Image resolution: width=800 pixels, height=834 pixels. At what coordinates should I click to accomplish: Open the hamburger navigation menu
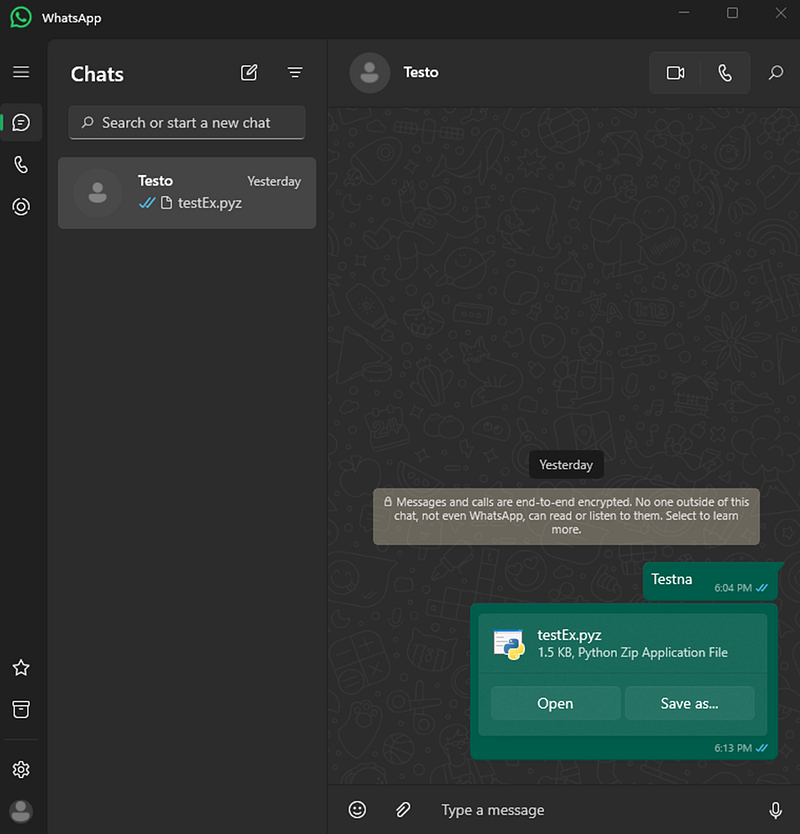click(x=21, y=72)
